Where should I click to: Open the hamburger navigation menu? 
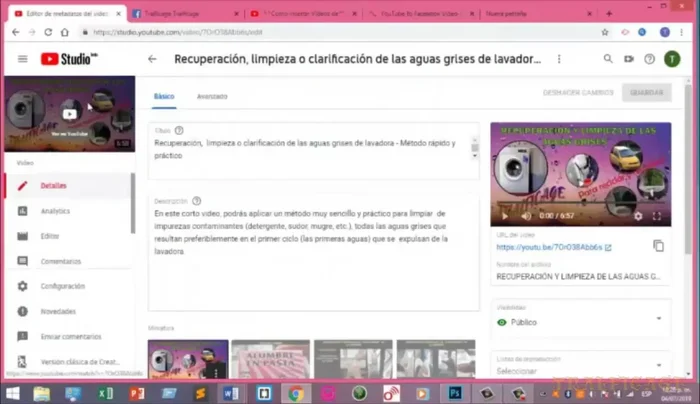[x=22, y=59]
